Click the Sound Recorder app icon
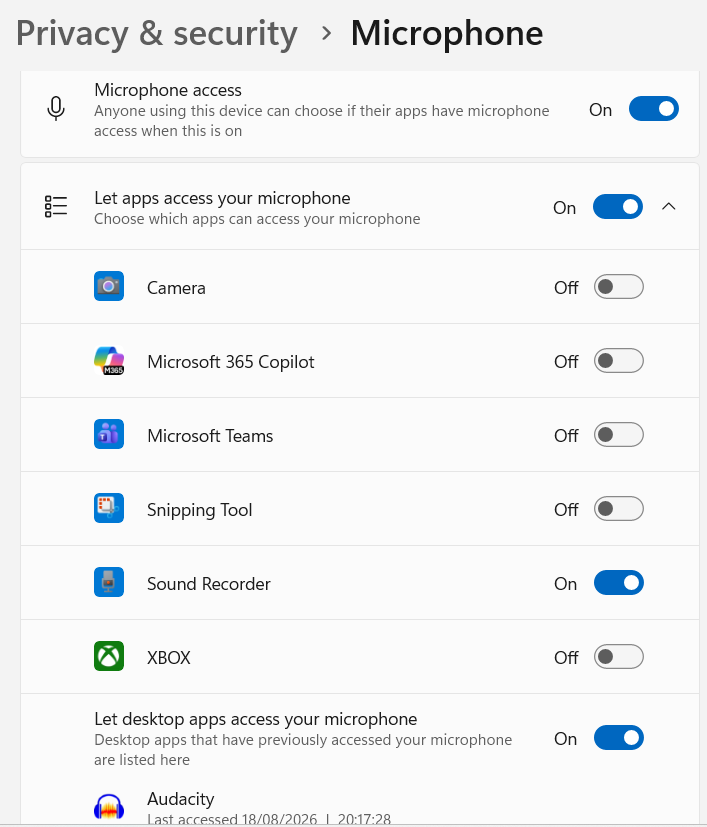Viewport: 707px width, 827px height. [x=109, y=582]
